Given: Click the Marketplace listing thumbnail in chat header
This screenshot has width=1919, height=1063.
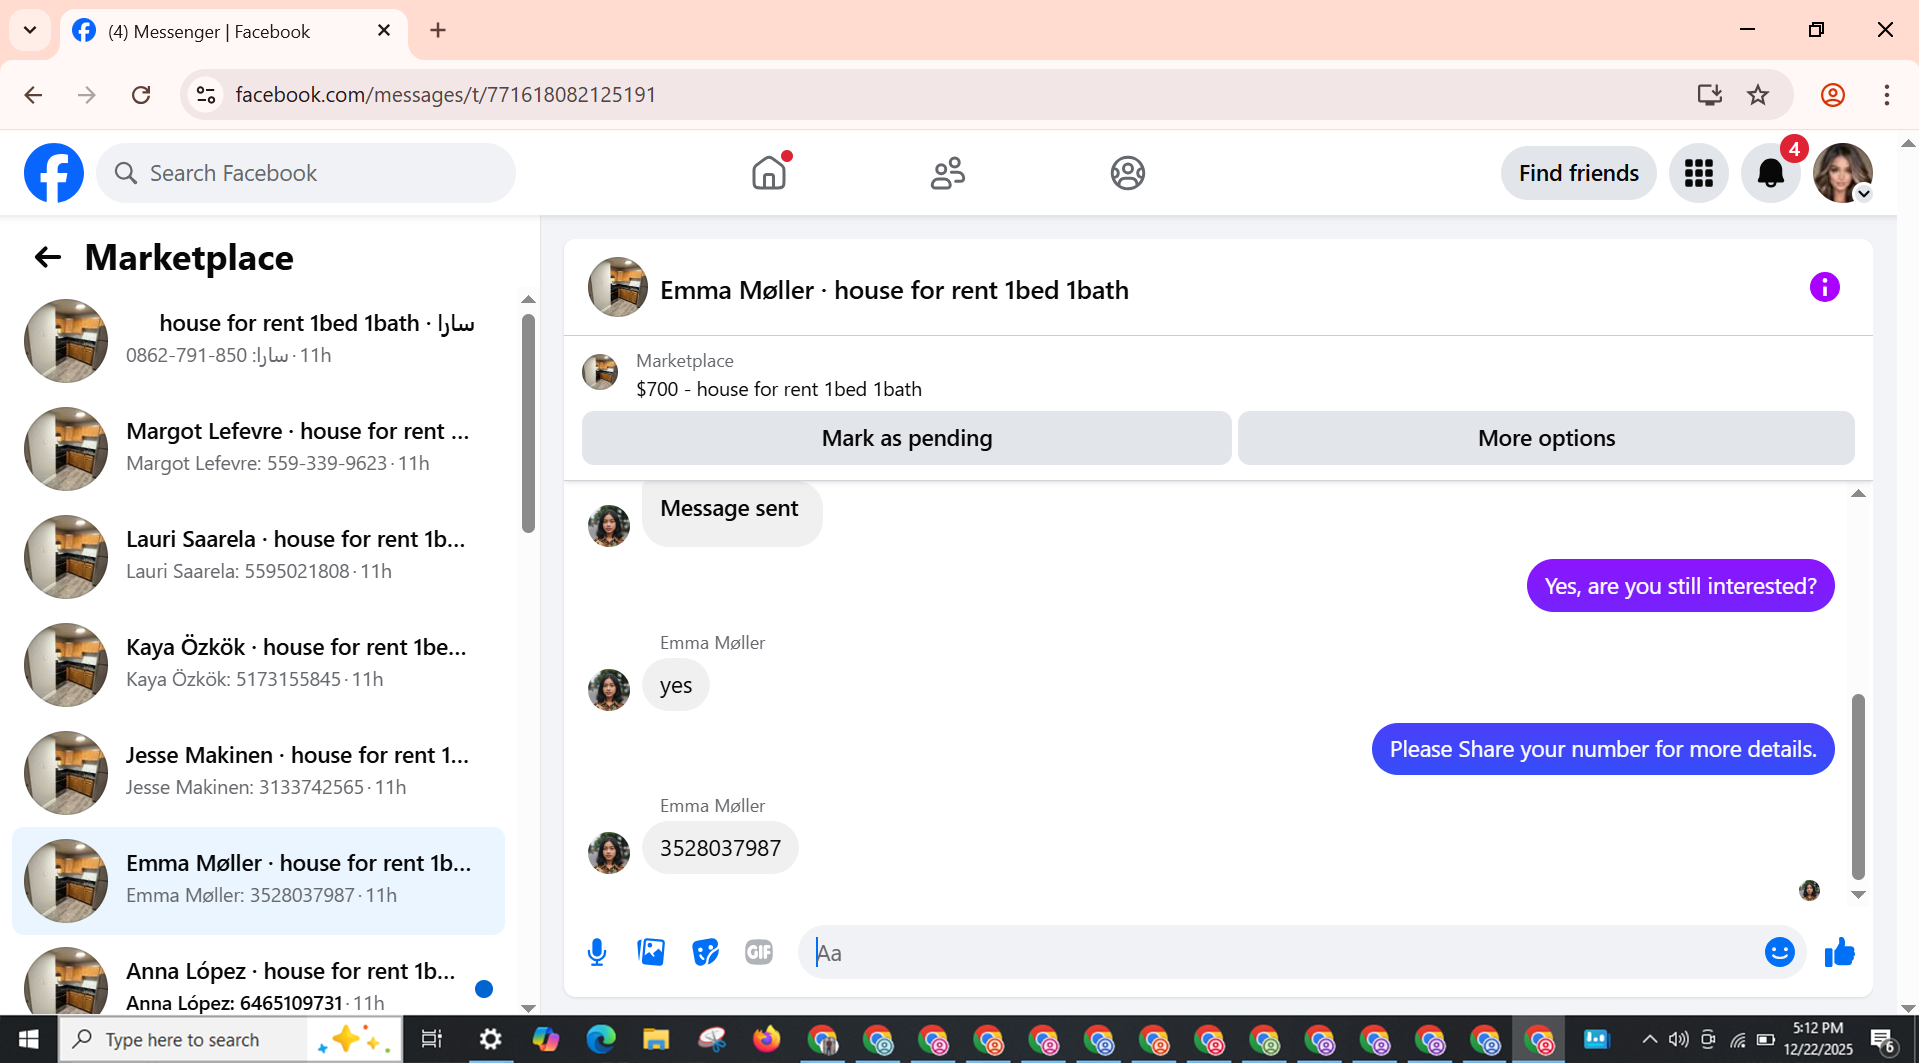Looking at the screenshot, I should click(x=600, y=372).
